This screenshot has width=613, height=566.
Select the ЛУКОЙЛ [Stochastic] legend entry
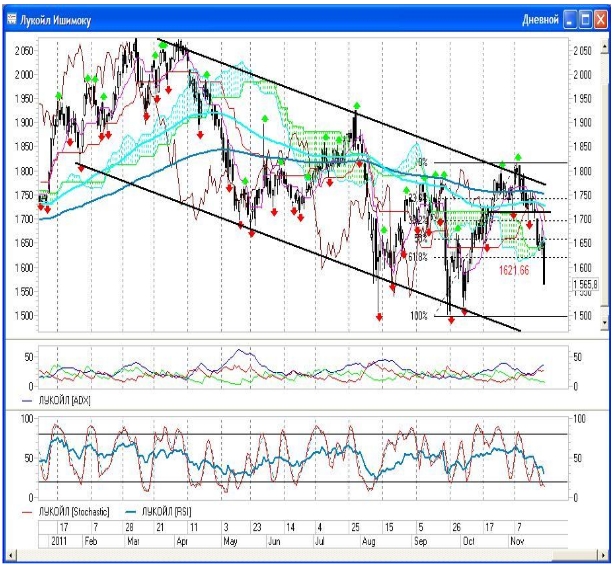point(66,511)
